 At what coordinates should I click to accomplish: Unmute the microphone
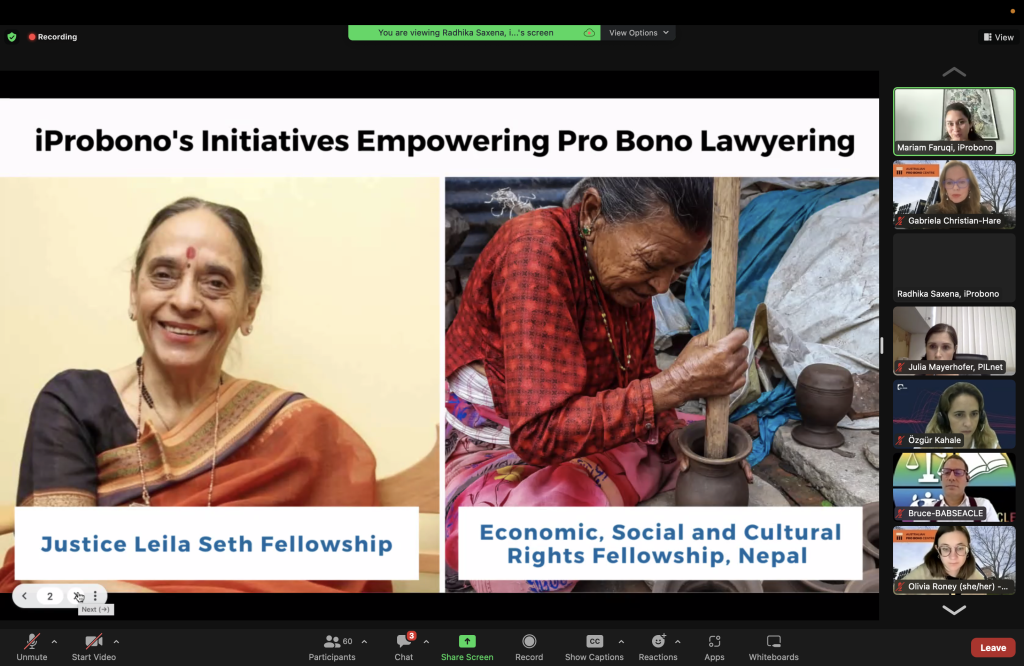pyautogui.click(x=31, y=647)
